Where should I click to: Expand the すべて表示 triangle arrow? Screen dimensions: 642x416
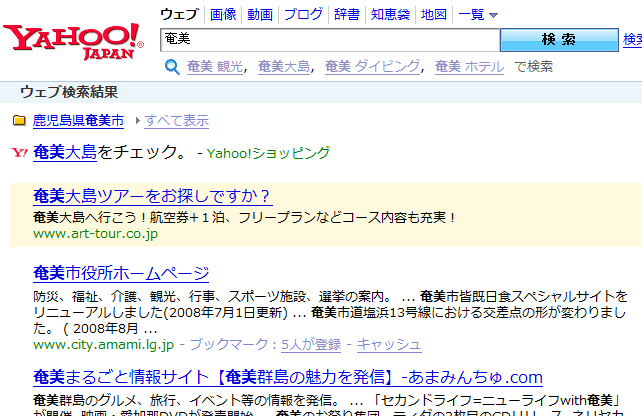[138, 121]
